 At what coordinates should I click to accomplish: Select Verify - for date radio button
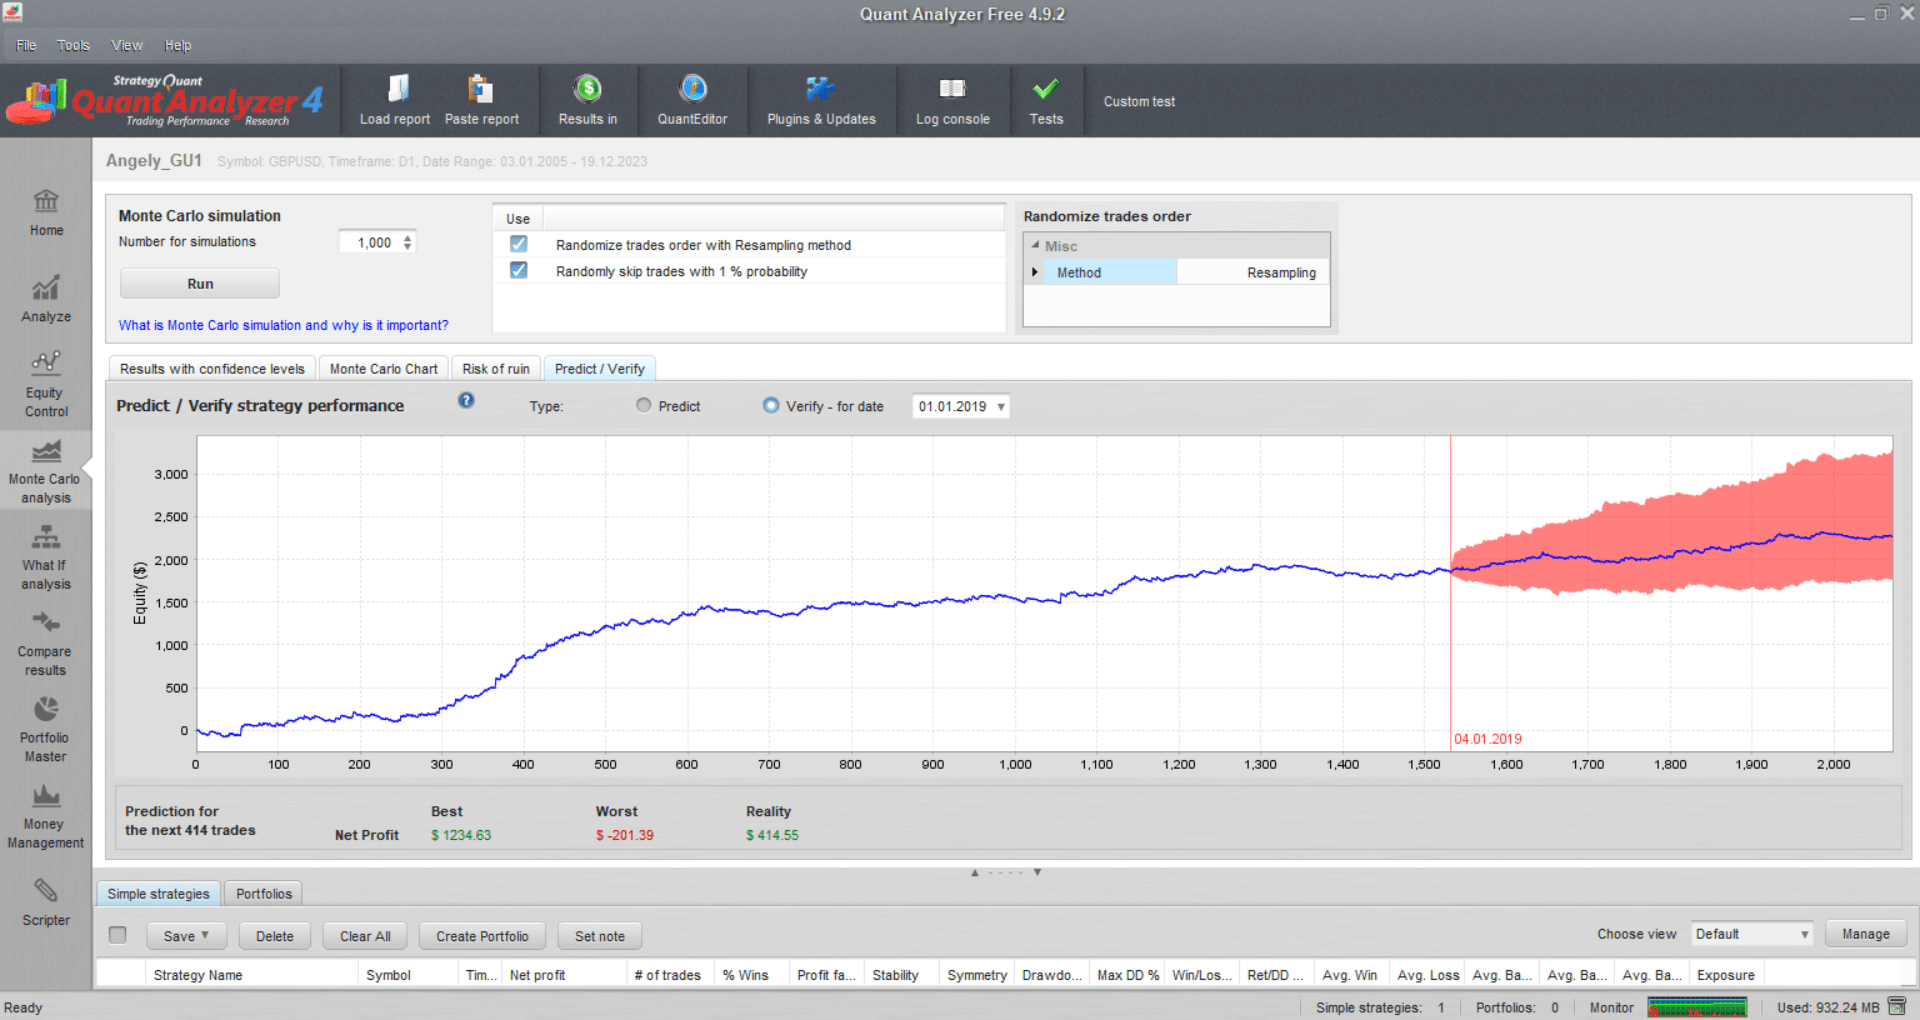770,405
